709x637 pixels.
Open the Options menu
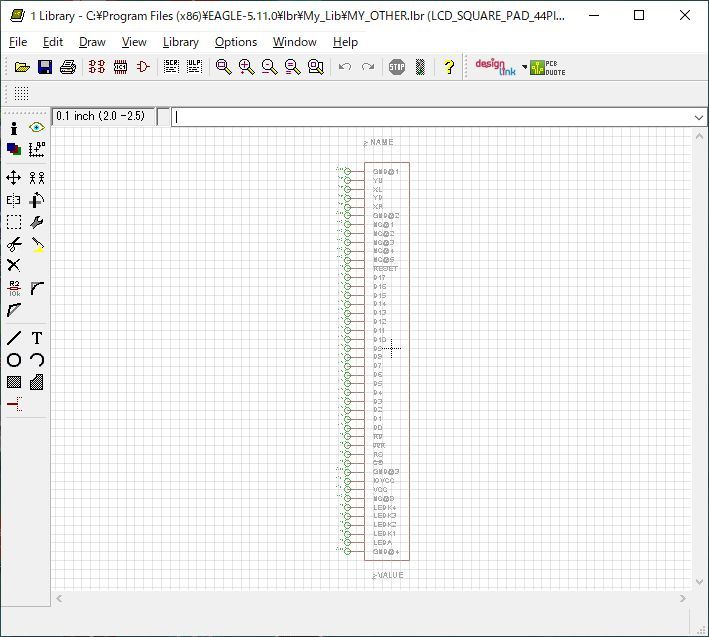pos(235,42)
